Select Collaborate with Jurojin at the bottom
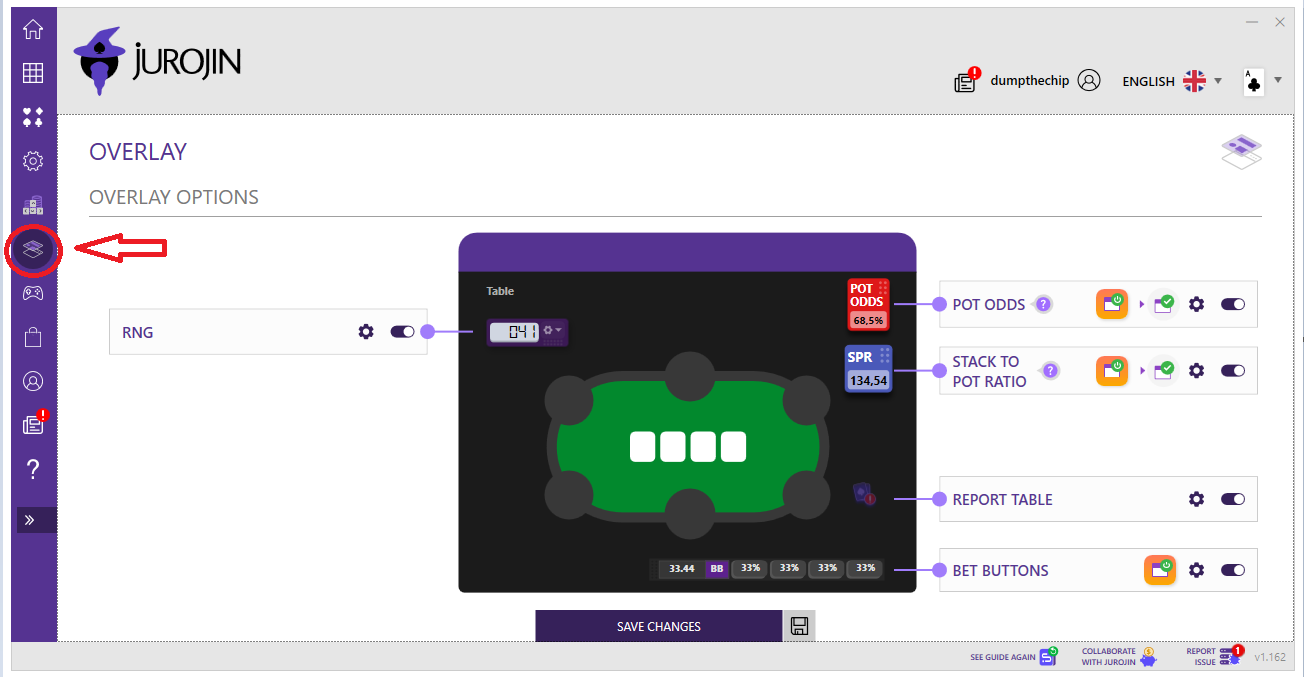Screen dimensions: 1304x677 [x=1110, y=656]
